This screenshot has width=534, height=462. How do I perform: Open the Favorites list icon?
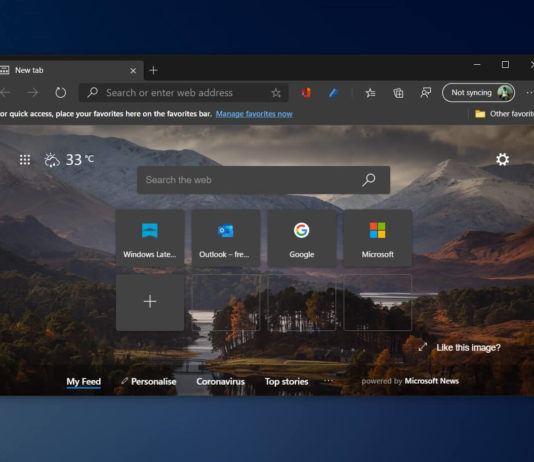(370, 93)
